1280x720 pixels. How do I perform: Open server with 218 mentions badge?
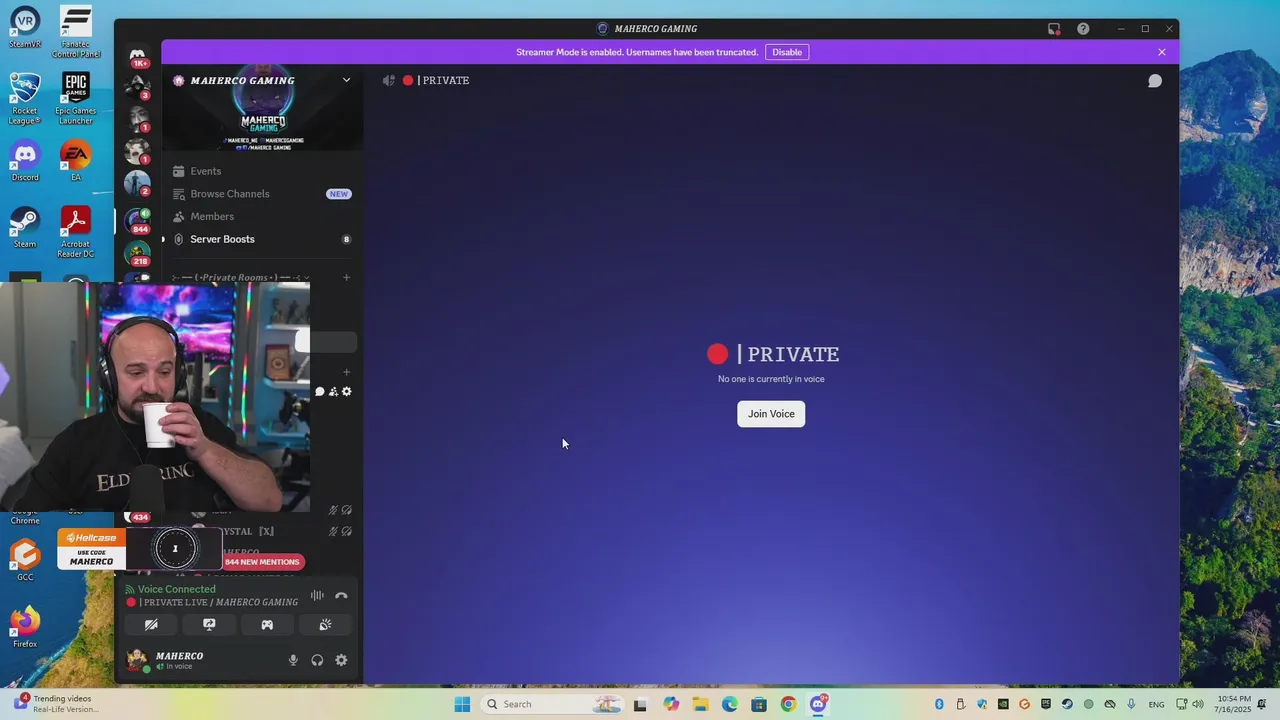pos(138,252)
